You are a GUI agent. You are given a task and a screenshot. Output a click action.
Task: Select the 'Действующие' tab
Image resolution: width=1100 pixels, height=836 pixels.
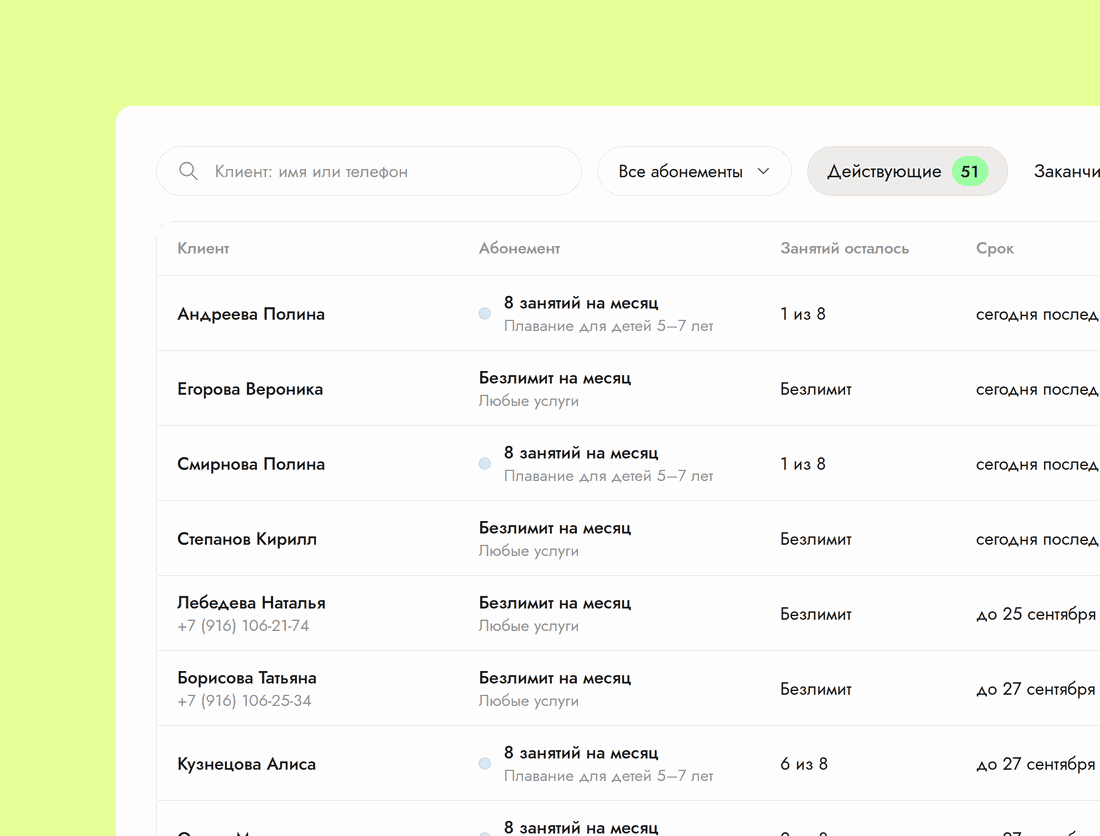[907, 171]
